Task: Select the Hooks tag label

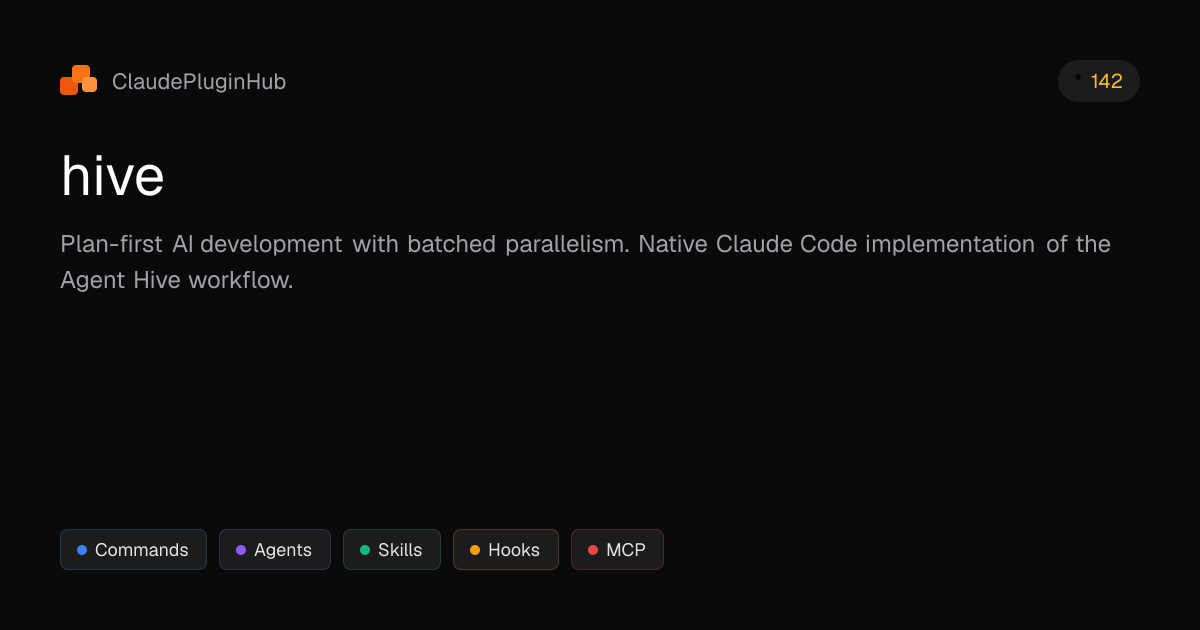Action: pos(514,550)
